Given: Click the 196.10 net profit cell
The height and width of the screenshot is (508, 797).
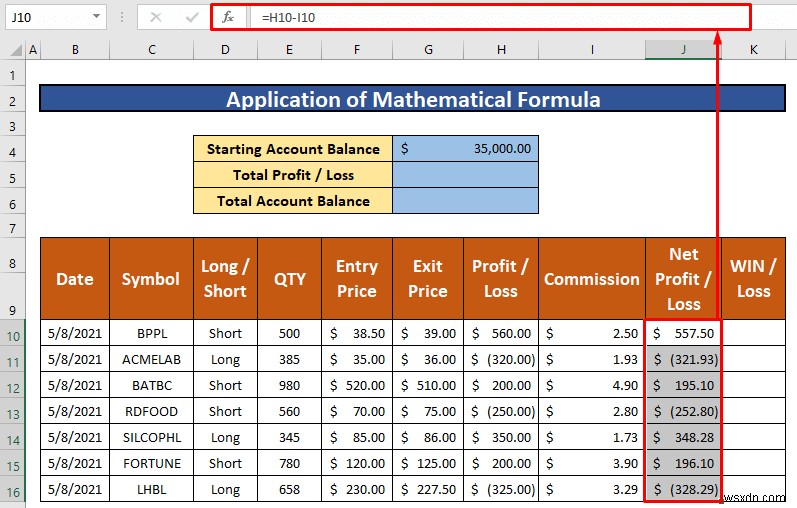Looking at the screenshot, I should [684, 463].
